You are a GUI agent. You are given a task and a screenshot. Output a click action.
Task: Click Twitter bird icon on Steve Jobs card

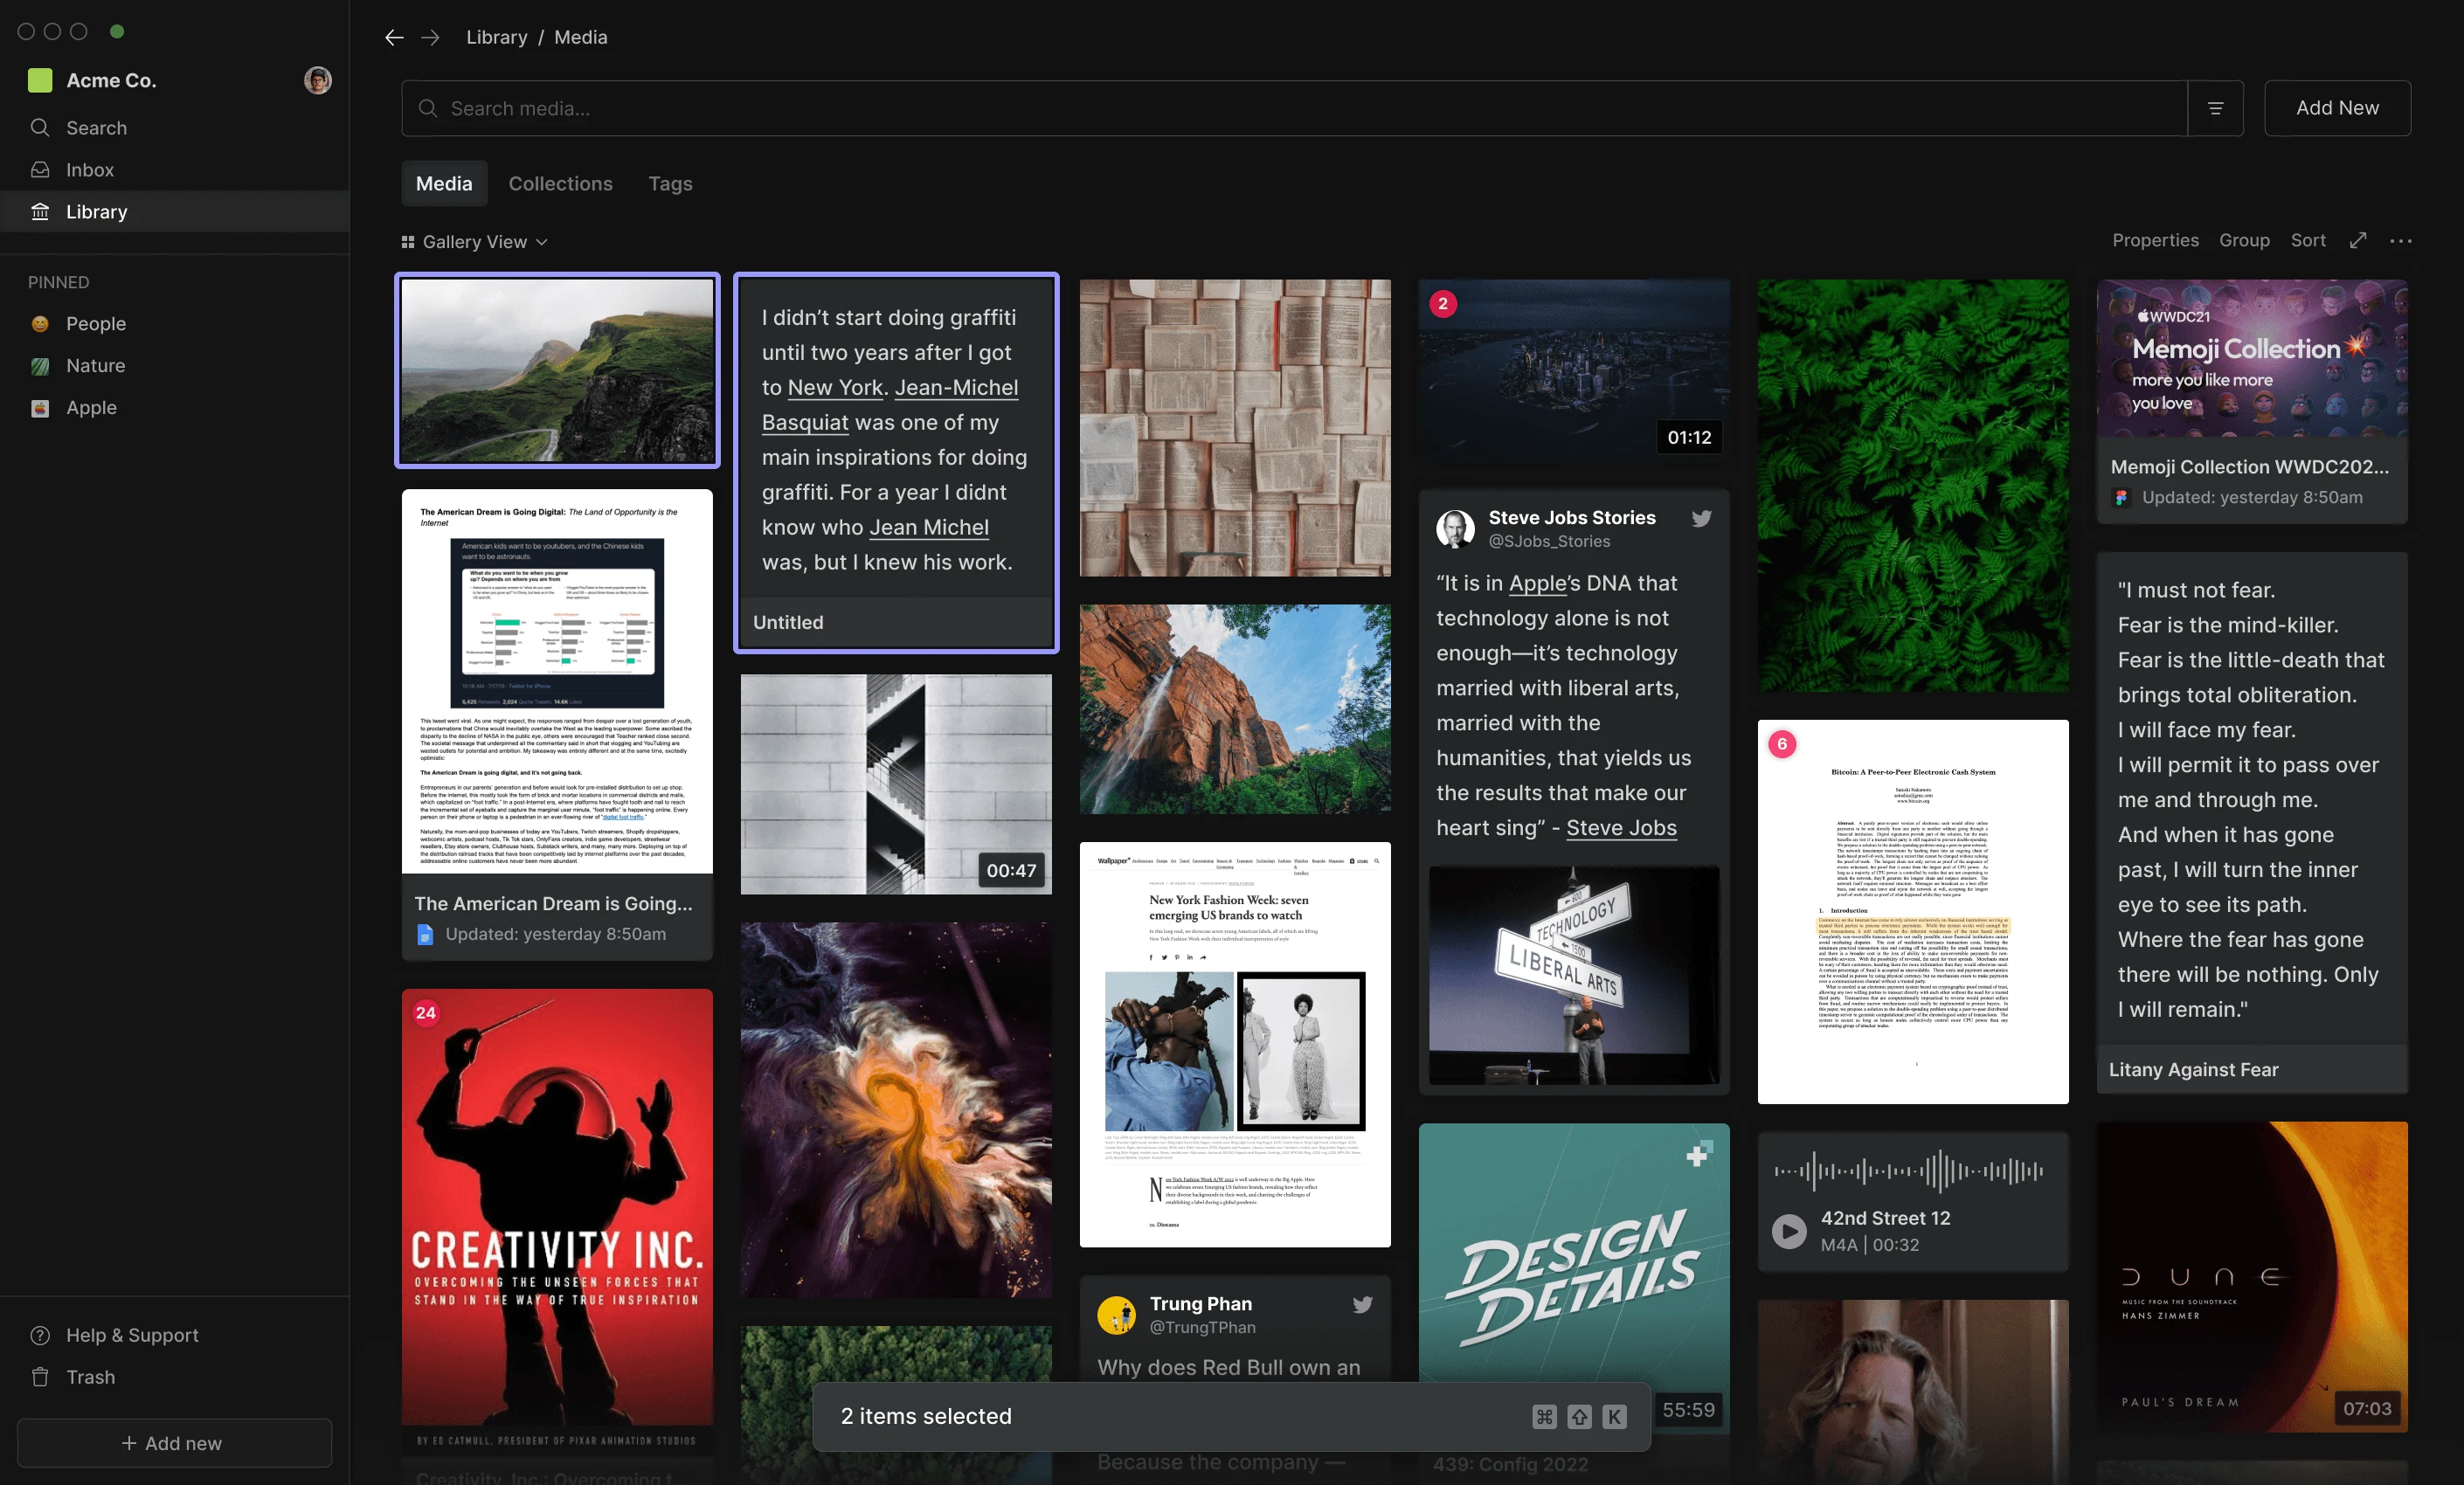(x=1701, y=518)
